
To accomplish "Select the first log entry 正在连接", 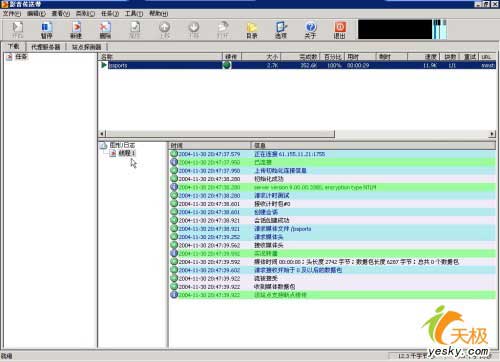I will [332, 154].
